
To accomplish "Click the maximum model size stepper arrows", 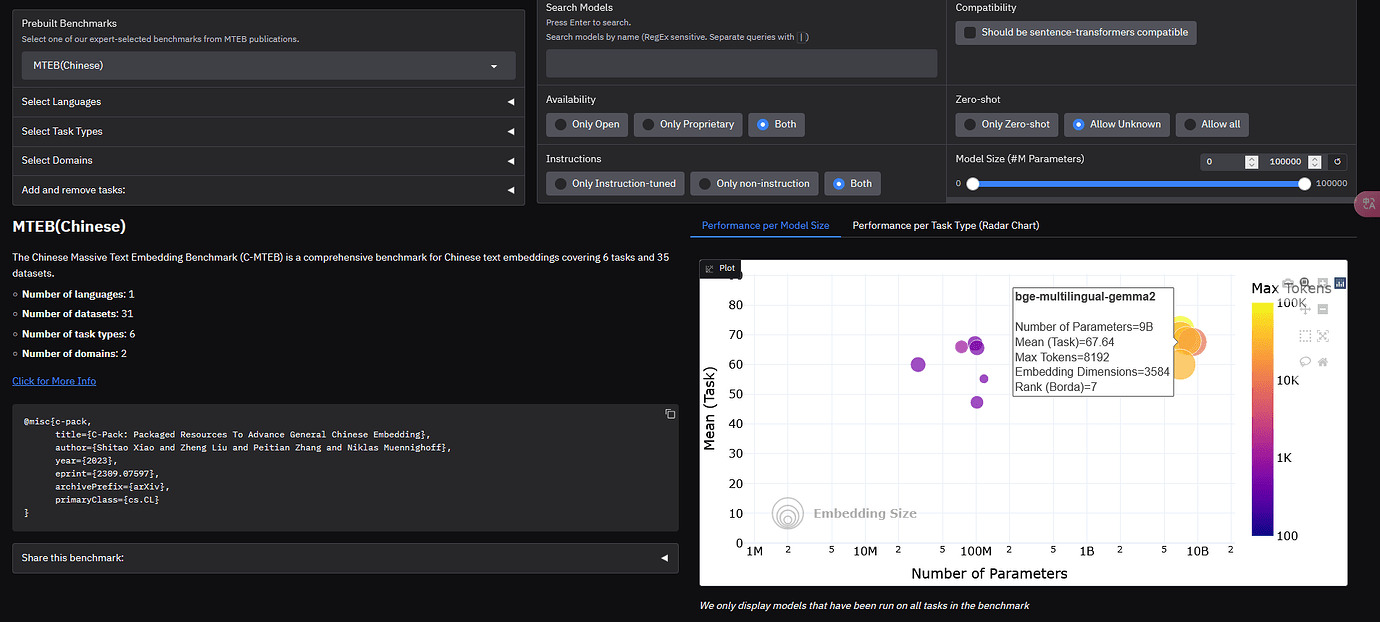I will [1313, 162].
